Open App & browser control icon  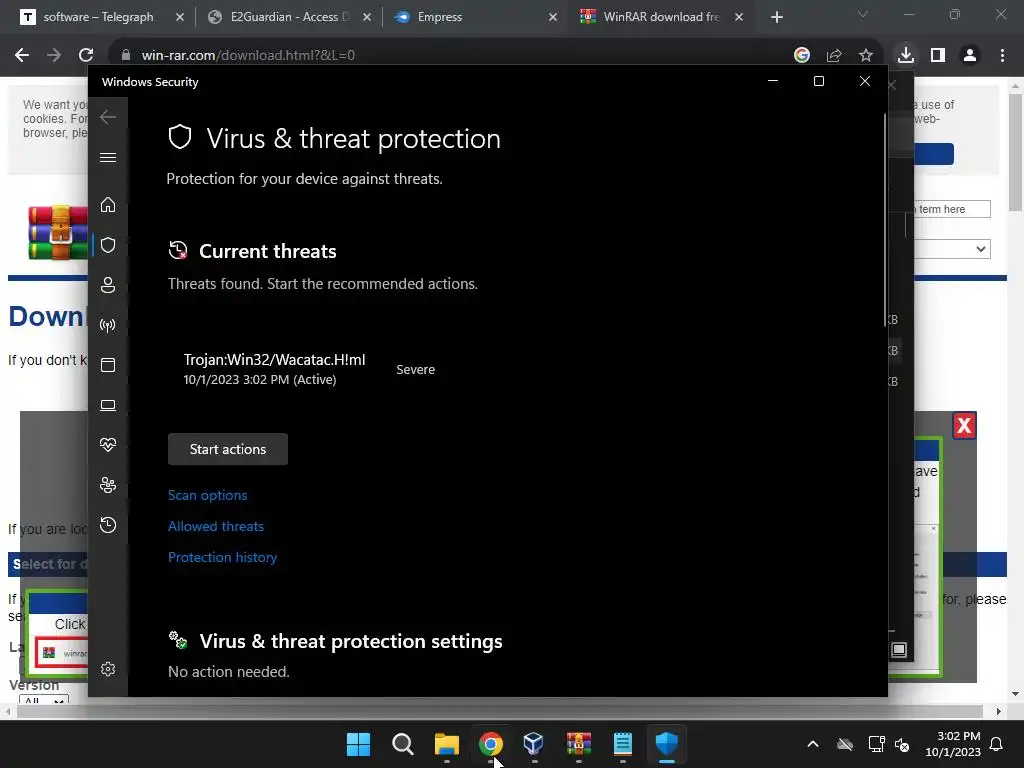[x=108, y=365]
